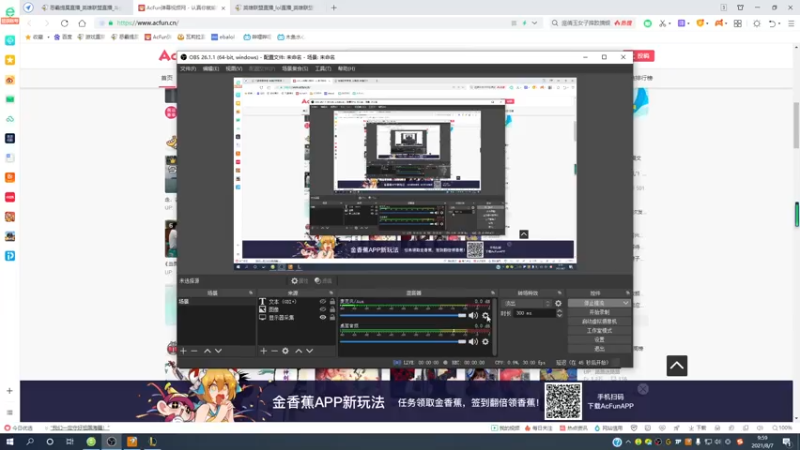
Task: Open the browser hamburger main menu
Action: 791,23
